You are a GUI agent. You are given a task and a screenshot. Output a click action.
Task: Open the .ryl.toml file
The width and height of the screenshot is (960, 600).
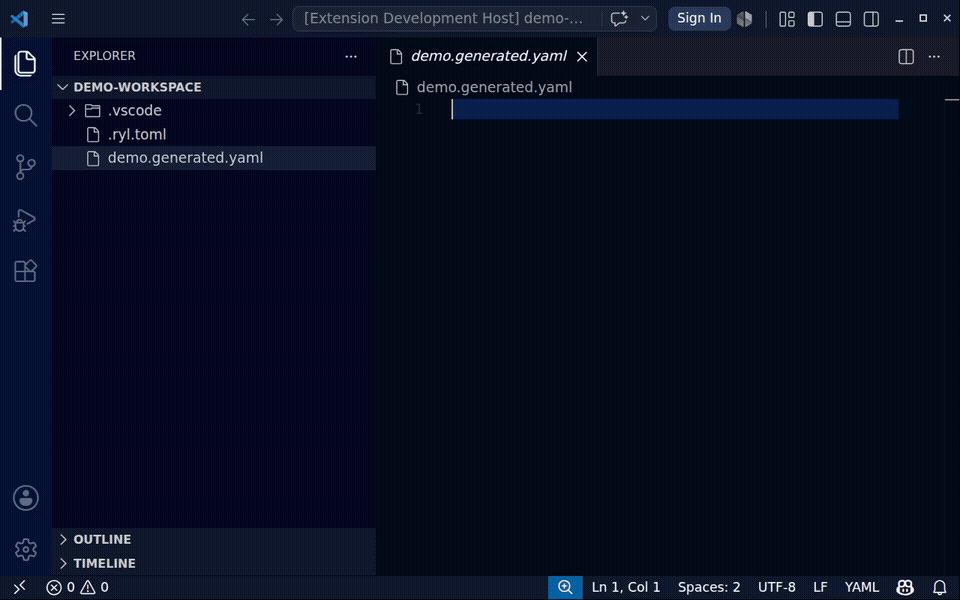pyautogui.click(x=214, y=134)
